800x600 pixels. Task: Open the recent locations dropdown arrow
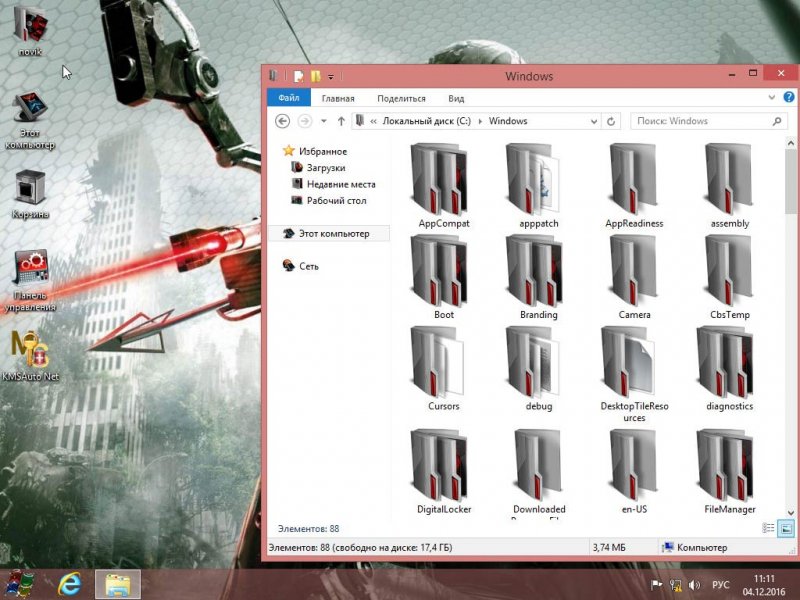coord(323,121)
